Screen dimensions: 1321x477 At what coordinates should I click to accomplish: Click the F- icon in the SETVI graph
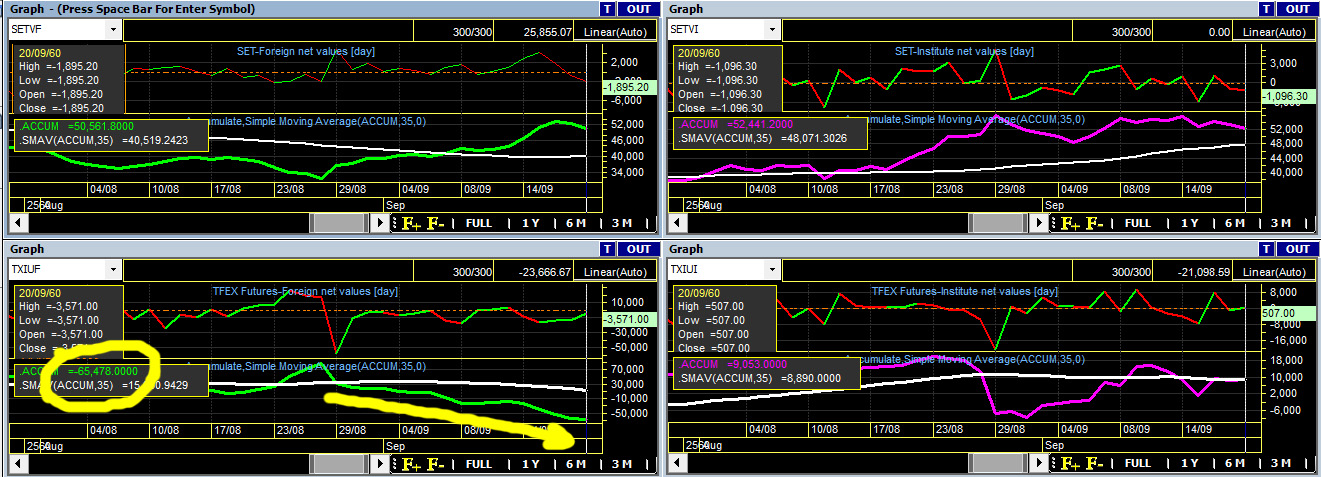coord(1095,224)
